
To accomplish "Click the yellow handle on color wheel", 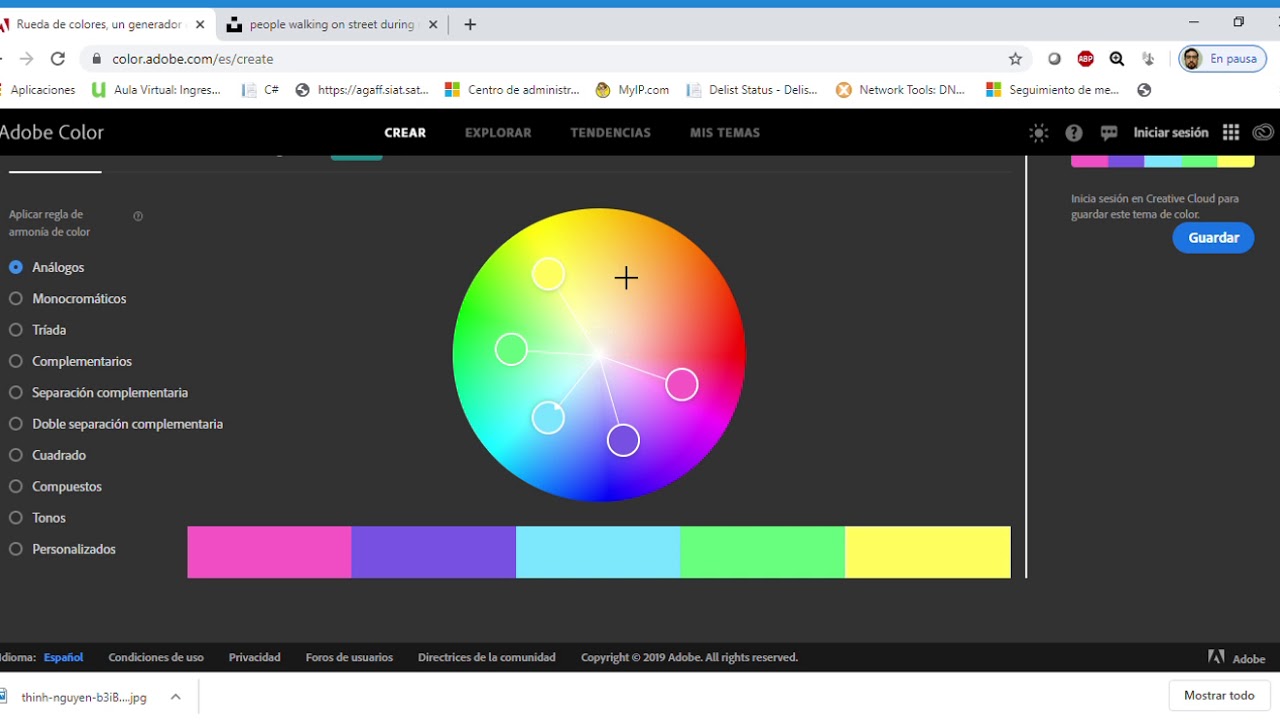I will [x=548, y=274].
